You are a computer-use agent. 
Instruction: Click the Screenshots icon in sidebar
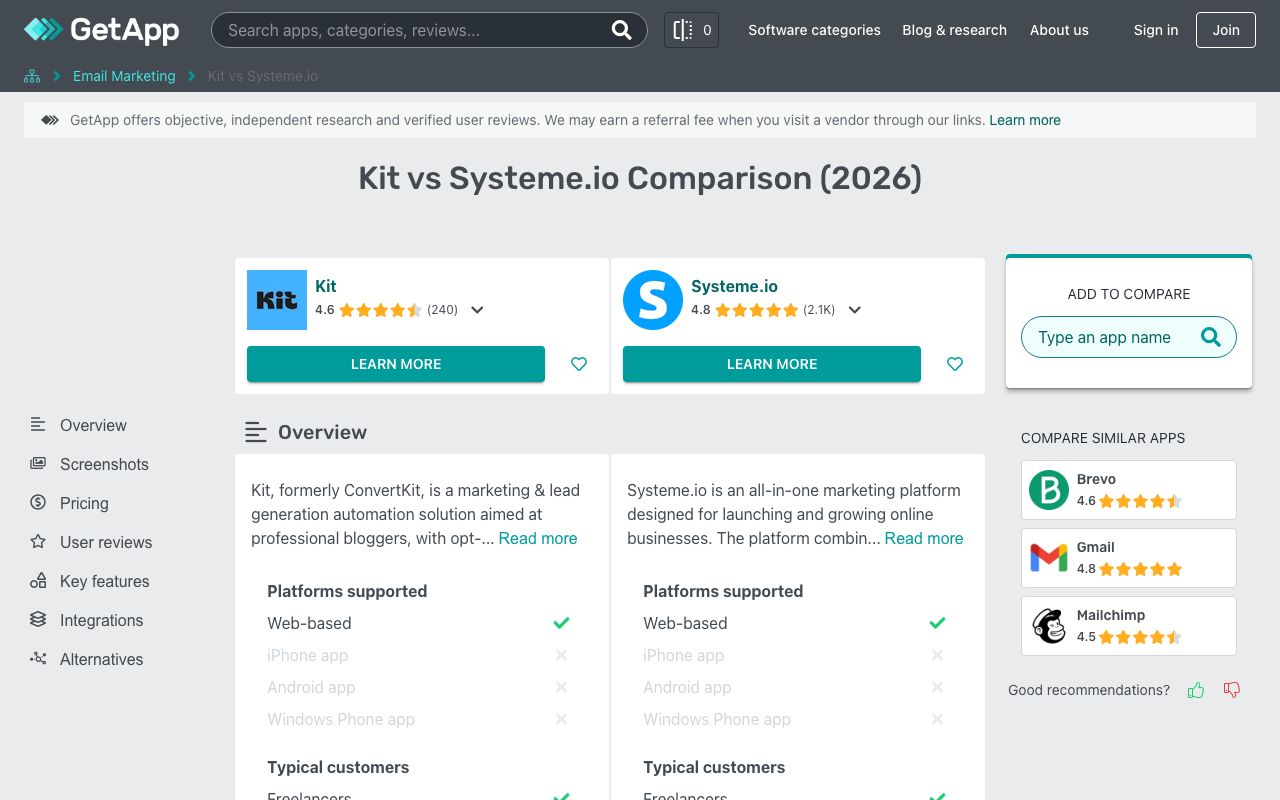point(38,464)
